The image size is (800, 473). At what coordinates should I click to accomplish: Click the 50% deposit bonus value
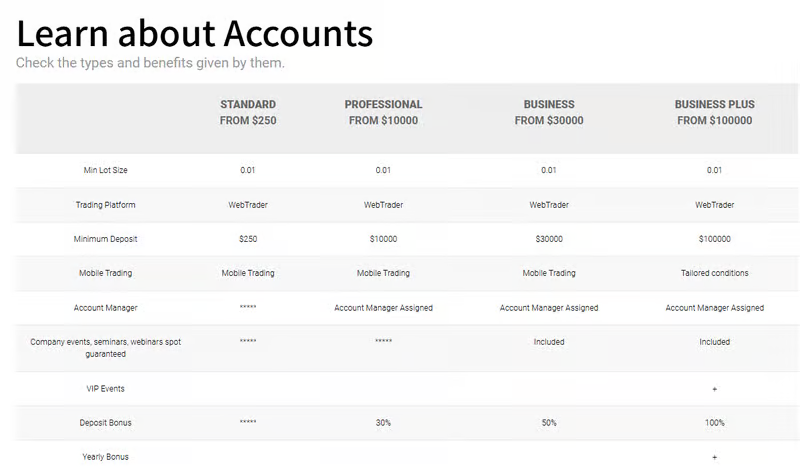pyautogui.click(x=549, y=423)
